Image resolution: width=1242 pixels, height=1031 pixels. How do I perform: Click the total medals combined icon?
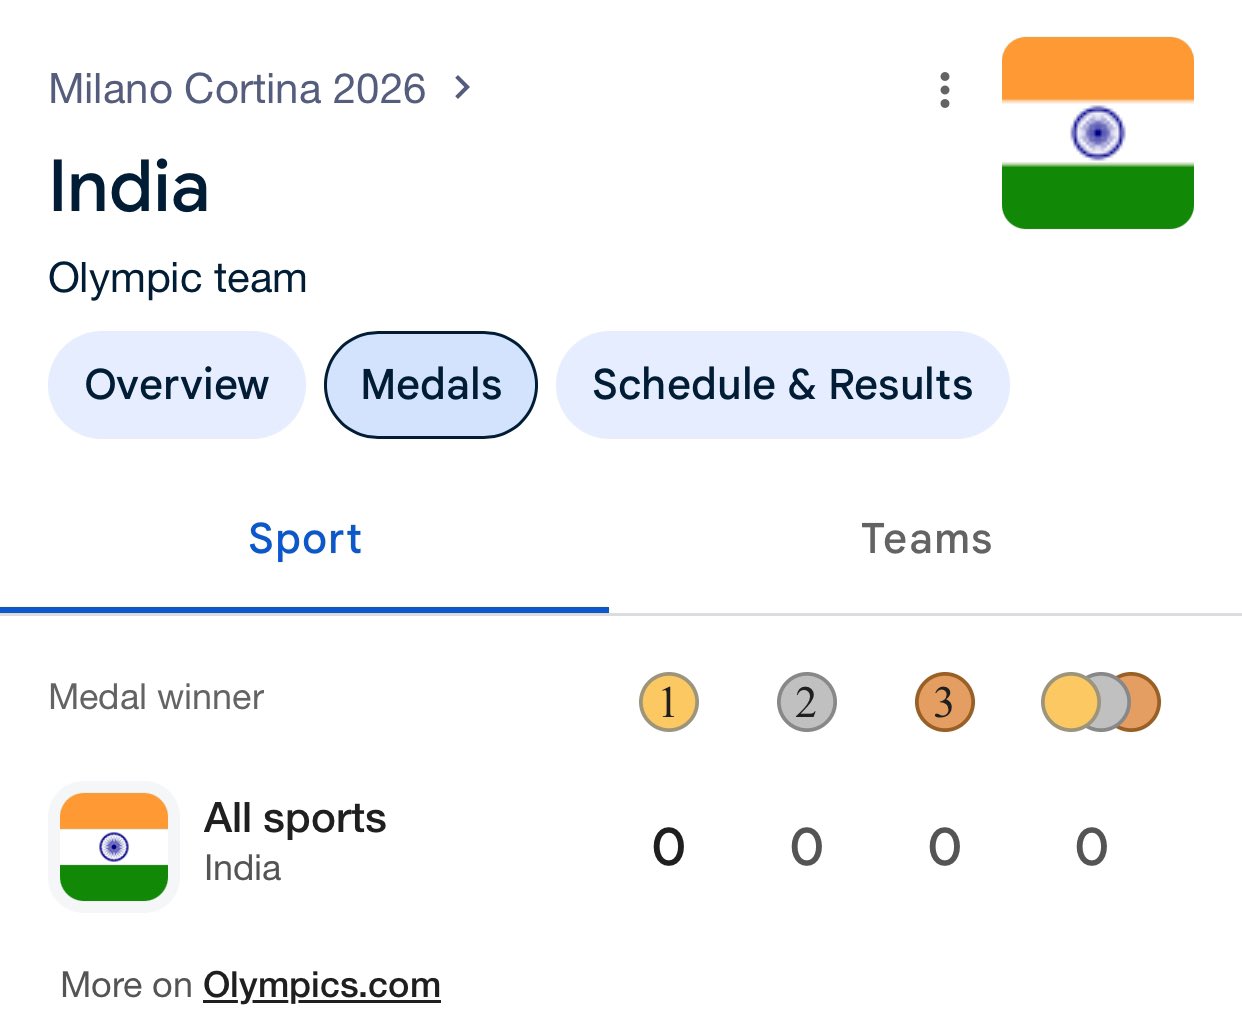point(1100,702)
